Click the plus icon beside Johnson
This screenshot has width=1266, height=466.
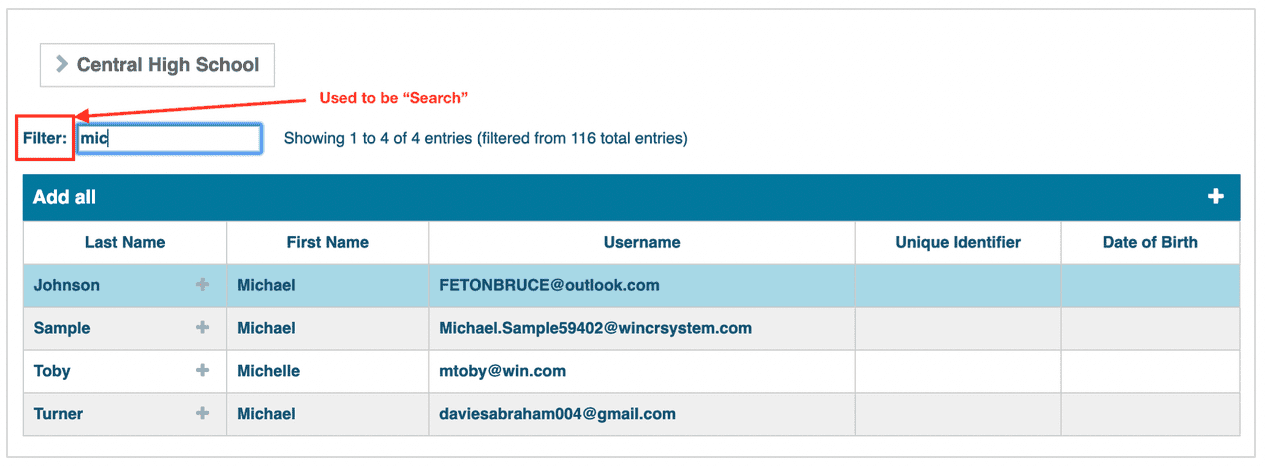202,285
